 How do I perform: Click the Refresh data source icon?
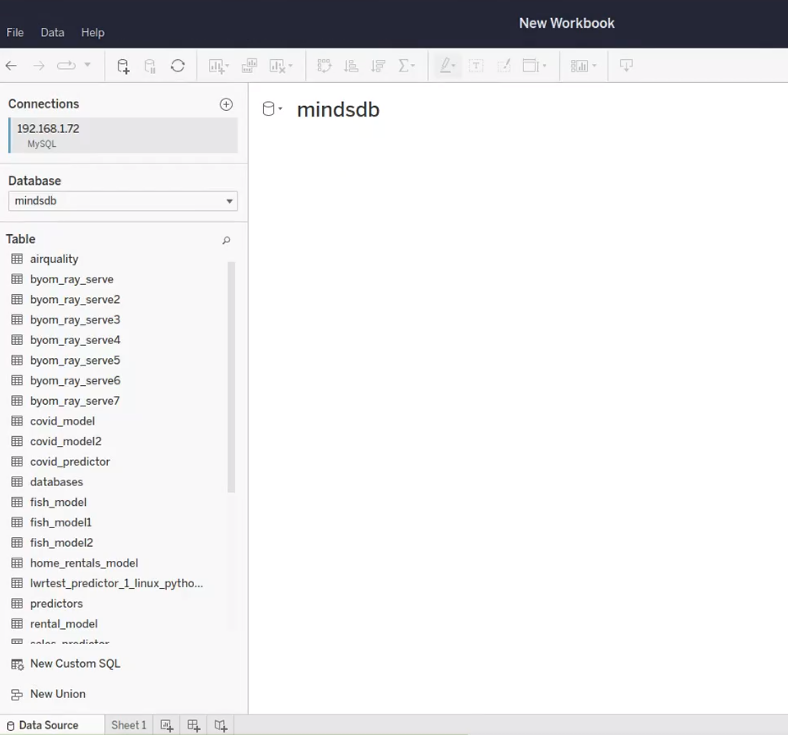pyautogui.click(x=177, y=66)
